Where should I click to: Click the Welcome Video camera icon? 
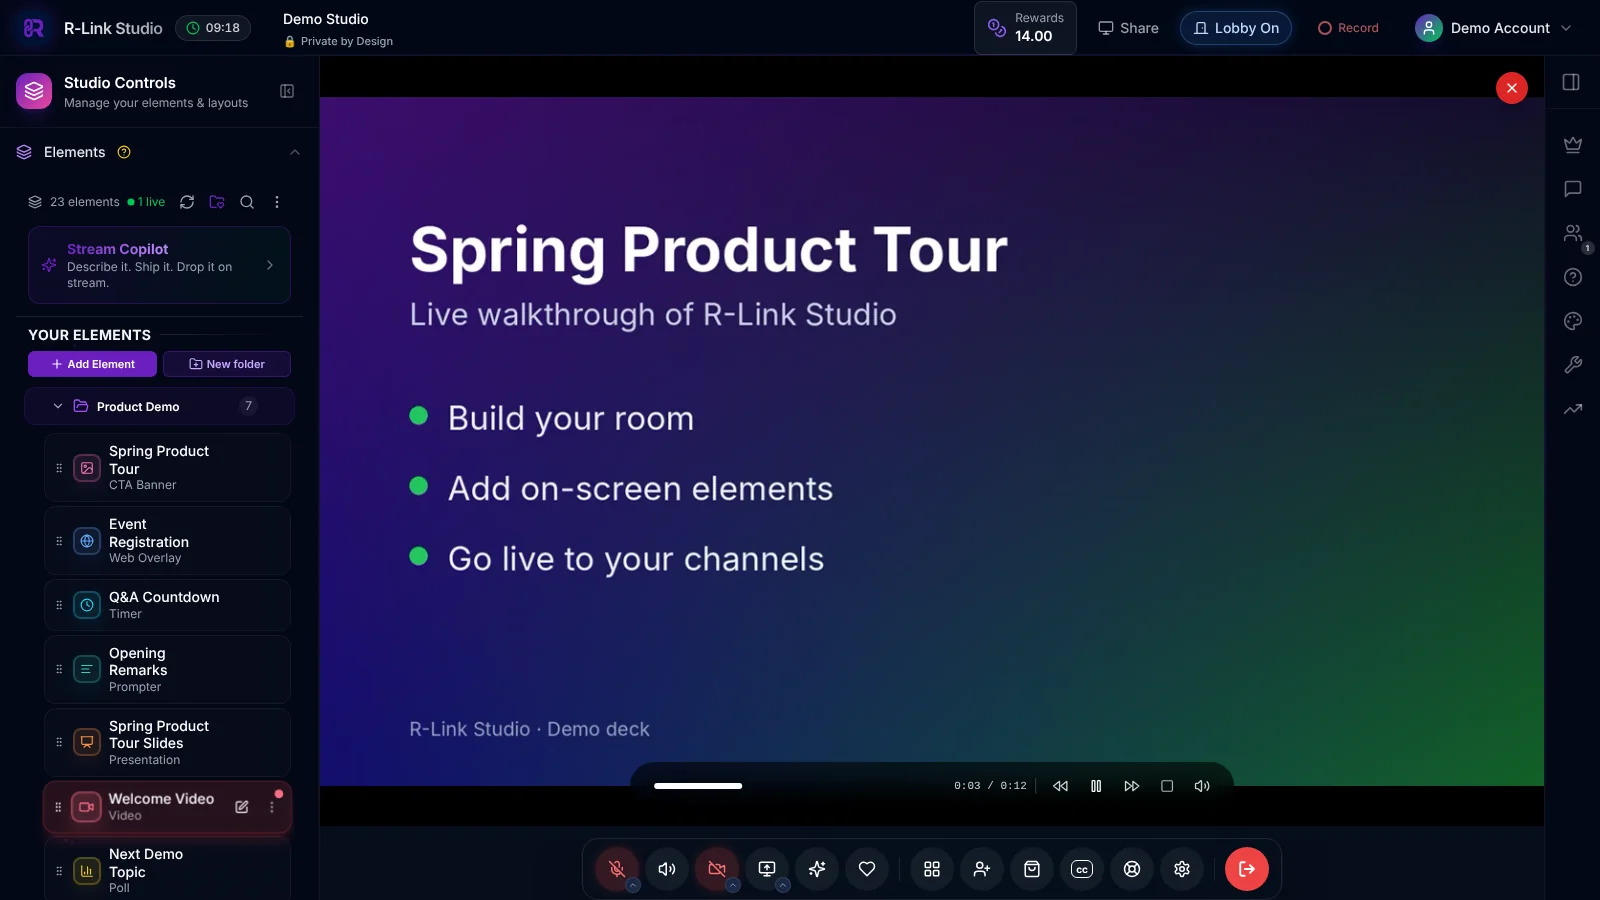[x=87, y=807]
